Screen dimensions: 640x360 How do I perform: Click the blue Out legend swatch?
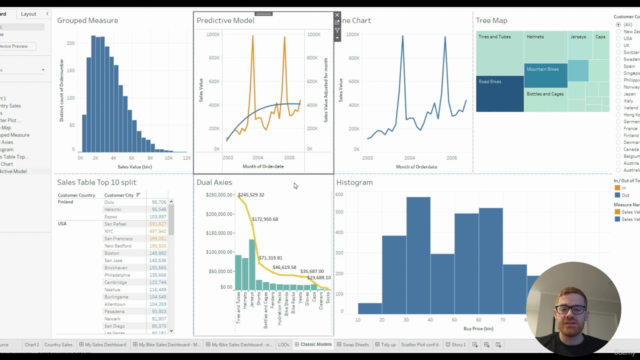click(x=617, y=195)
